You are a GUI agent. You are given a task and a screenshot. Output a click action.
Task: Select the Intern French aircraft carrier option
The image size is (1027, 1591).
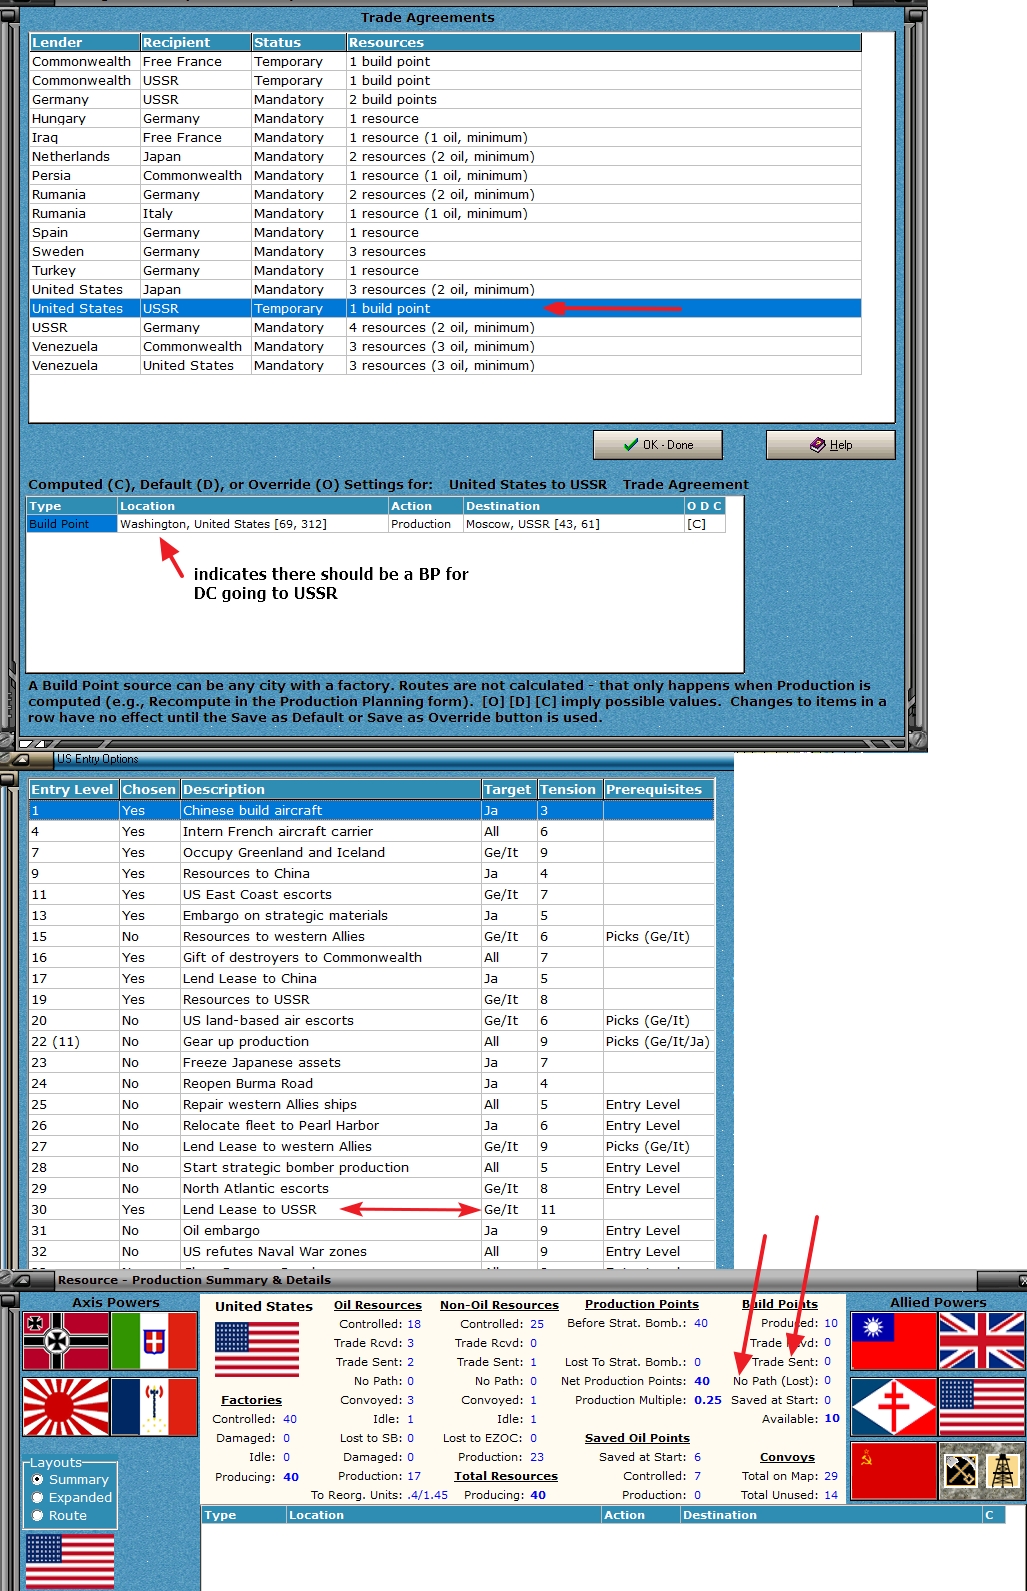click(x=372, y=831)
